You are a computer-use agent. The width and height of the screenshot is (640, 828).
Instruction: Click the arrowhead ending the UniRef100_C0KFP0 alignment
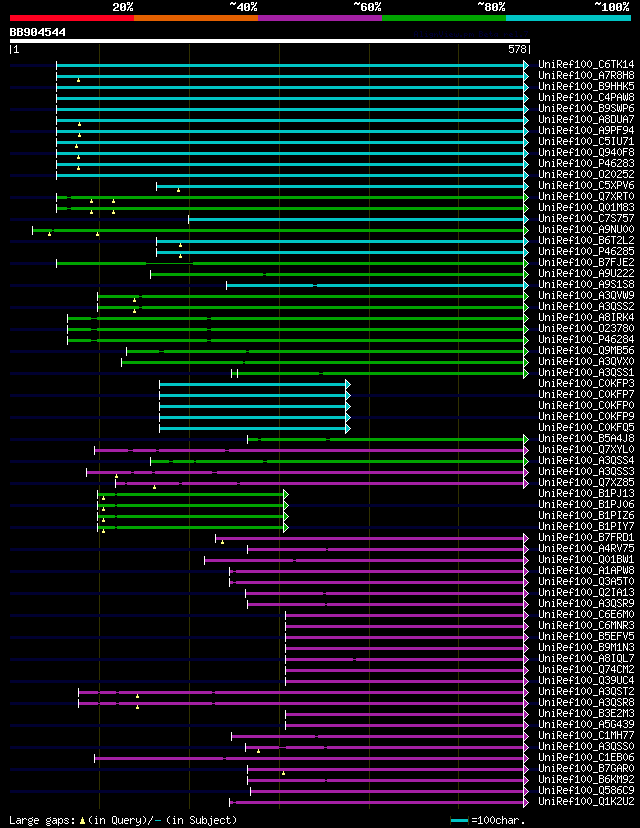pyautogui.click(x=348, y=406)
